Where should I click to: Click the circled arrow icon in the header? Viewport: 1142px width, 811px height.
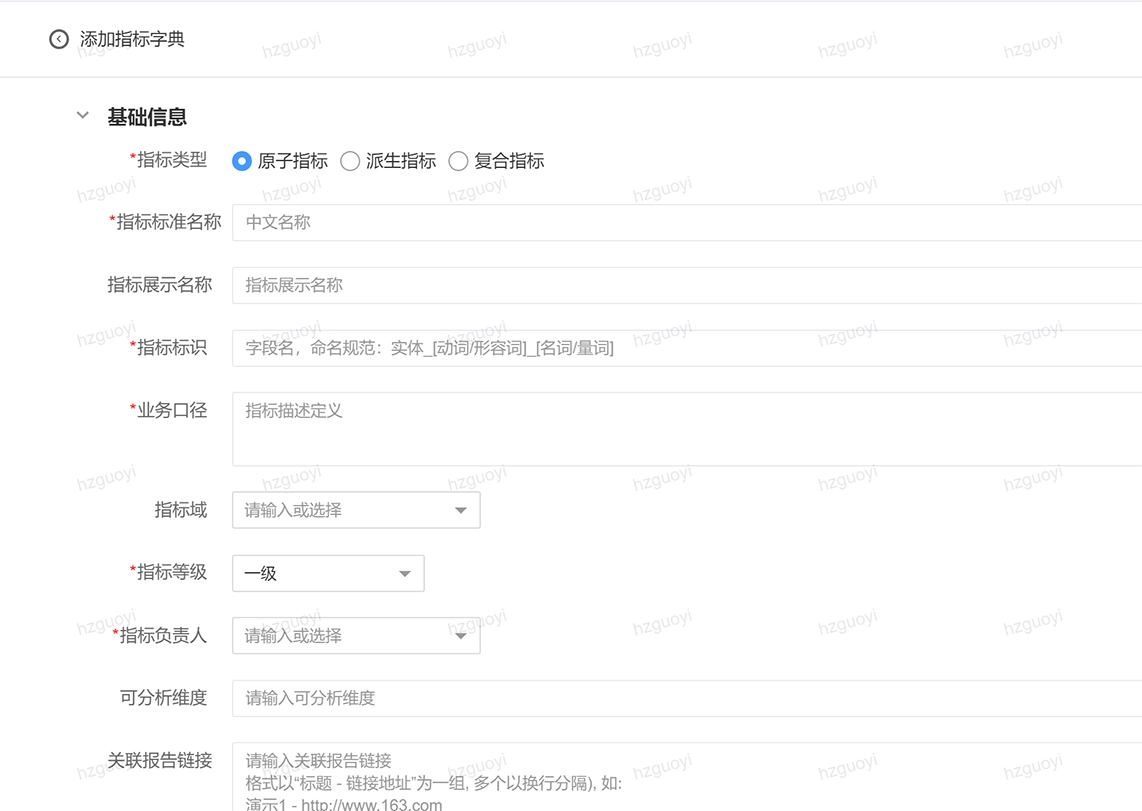pos(59,39)
